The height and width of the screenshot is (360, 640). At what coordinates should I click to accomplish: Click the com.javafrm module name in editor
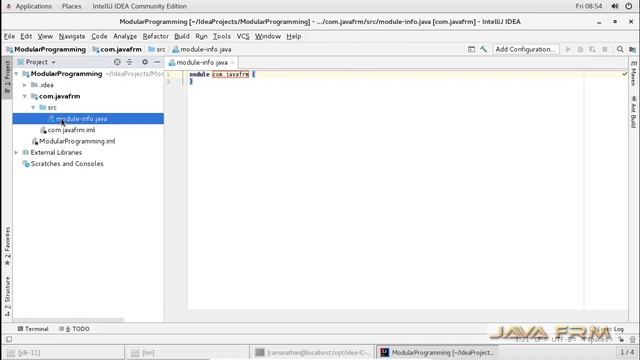(230, 74)
